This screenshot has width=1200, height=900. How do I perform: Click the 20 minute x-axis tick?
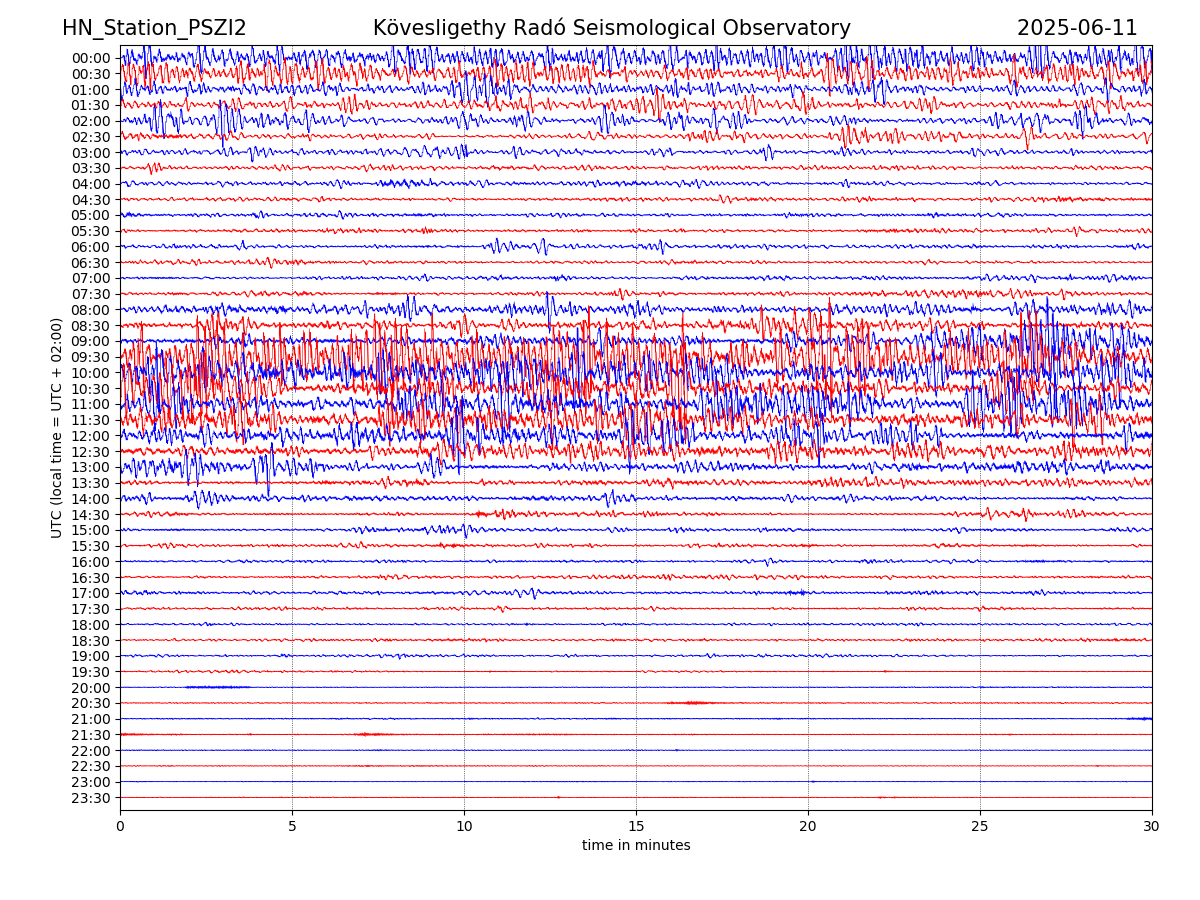(808, 826)
